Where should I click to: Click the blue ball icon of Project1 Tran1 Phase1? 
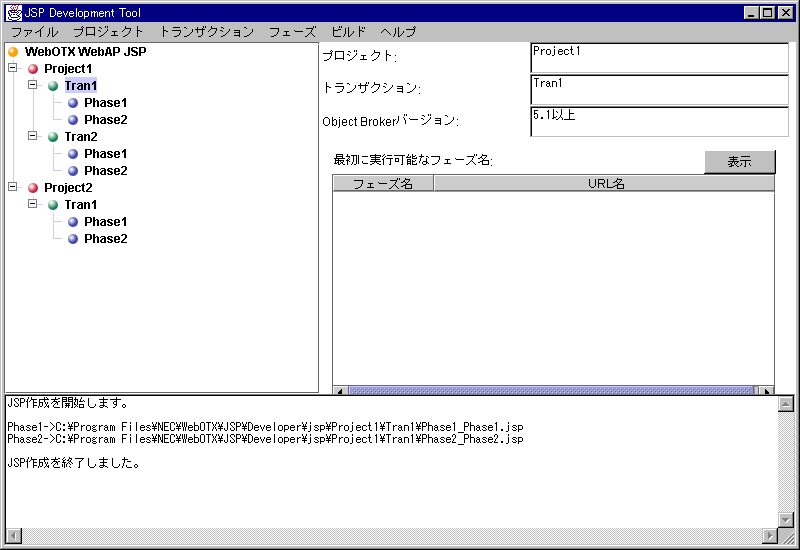(x=73, y=103)
